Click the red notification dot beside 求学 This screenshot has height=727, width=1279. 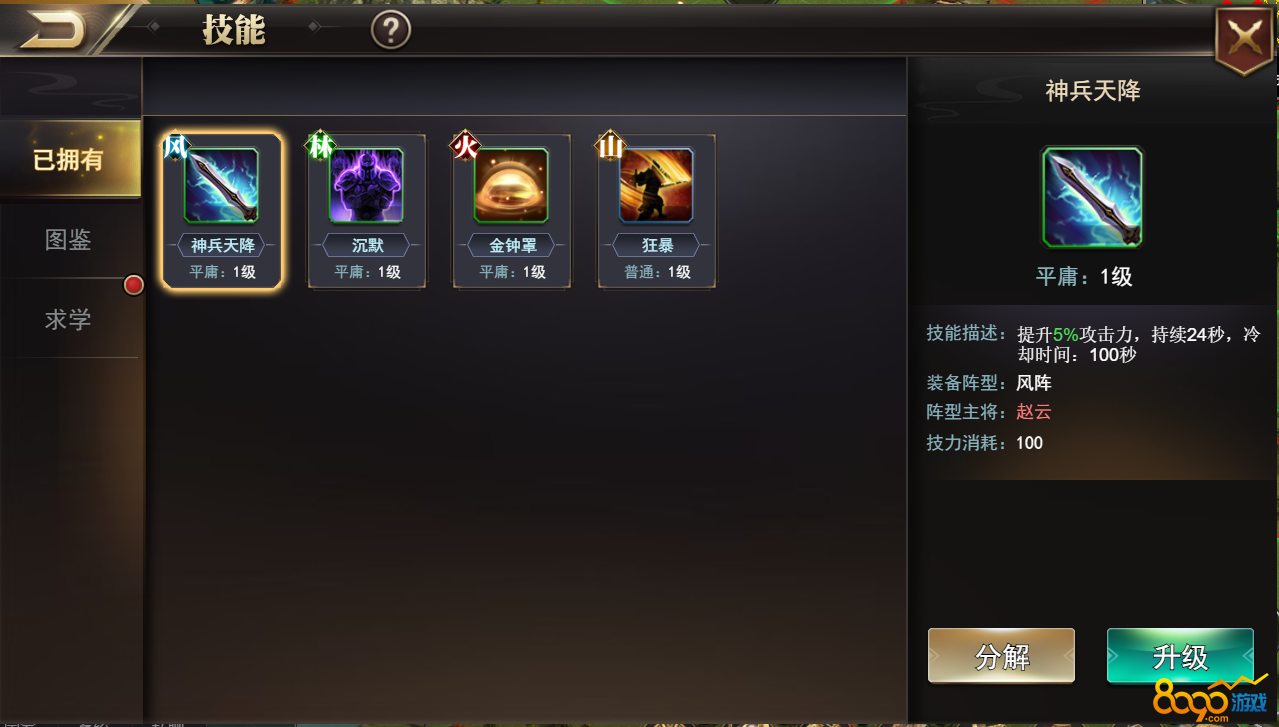(133, 285)
